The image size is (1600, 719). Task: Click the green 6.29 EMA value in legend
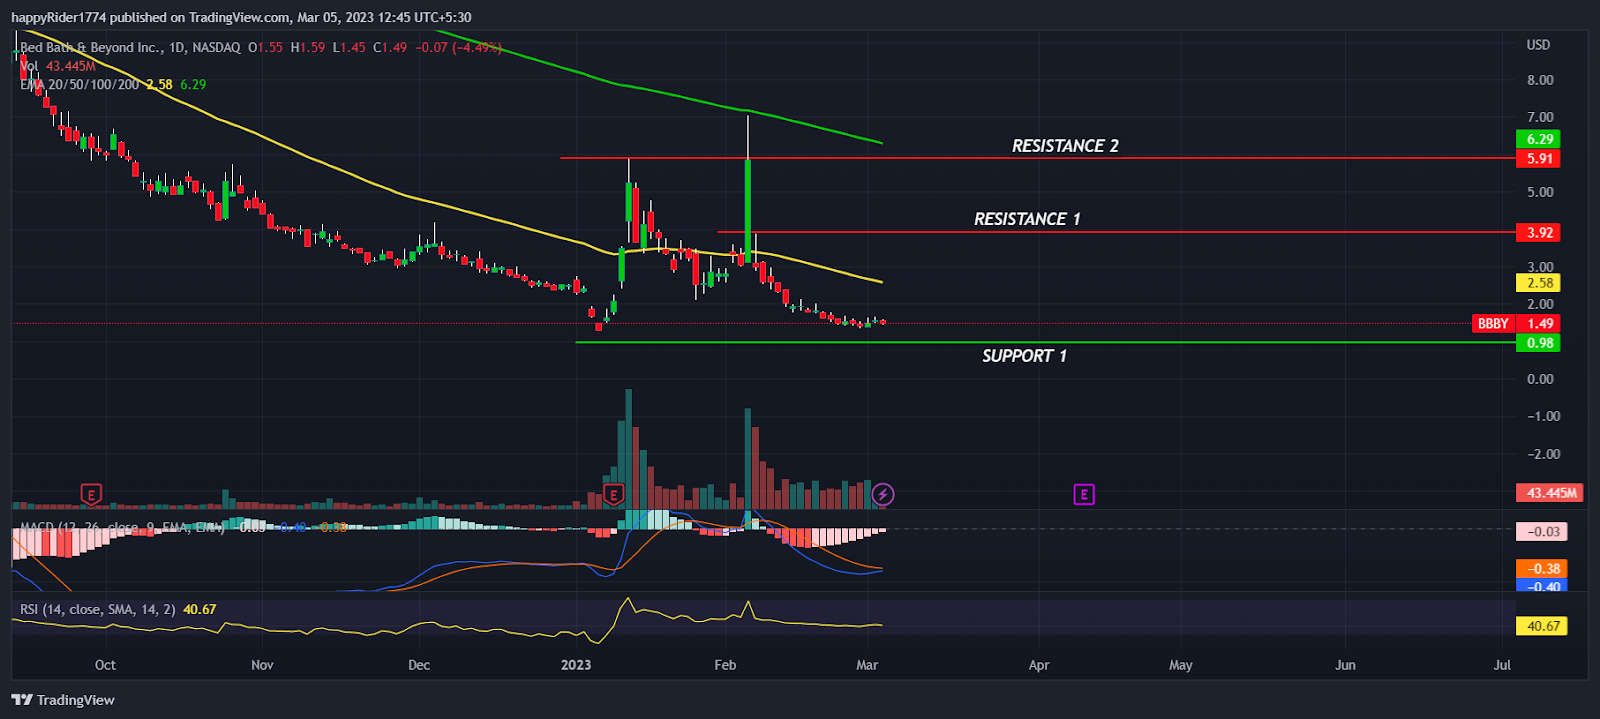tap(193, 85)
